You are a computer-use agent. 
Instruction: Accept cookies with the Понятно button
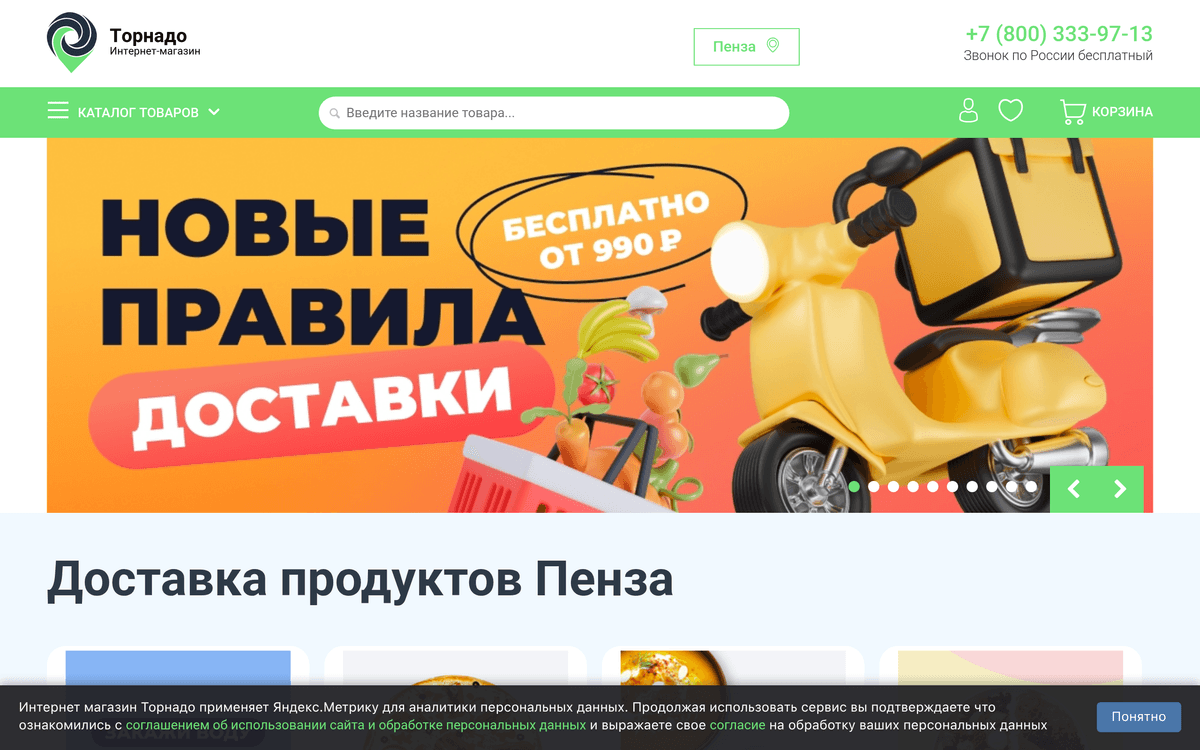(x=1138, y=717)
